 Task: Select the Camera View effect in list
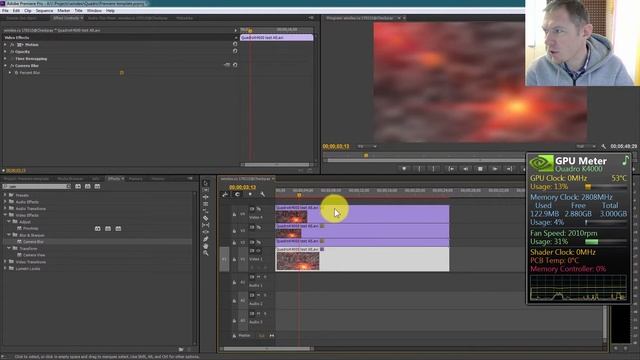click(x=34, y=255)
